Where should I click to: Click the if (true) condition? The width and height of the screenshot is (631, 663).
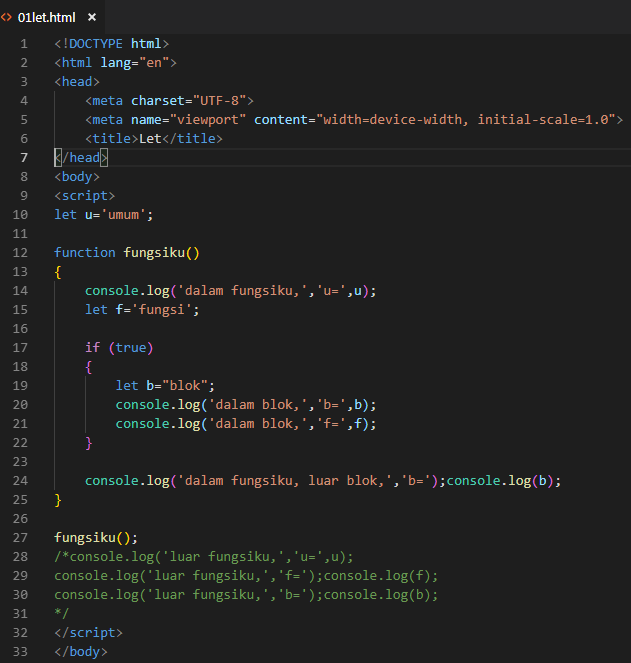click(x=119, y=348)
